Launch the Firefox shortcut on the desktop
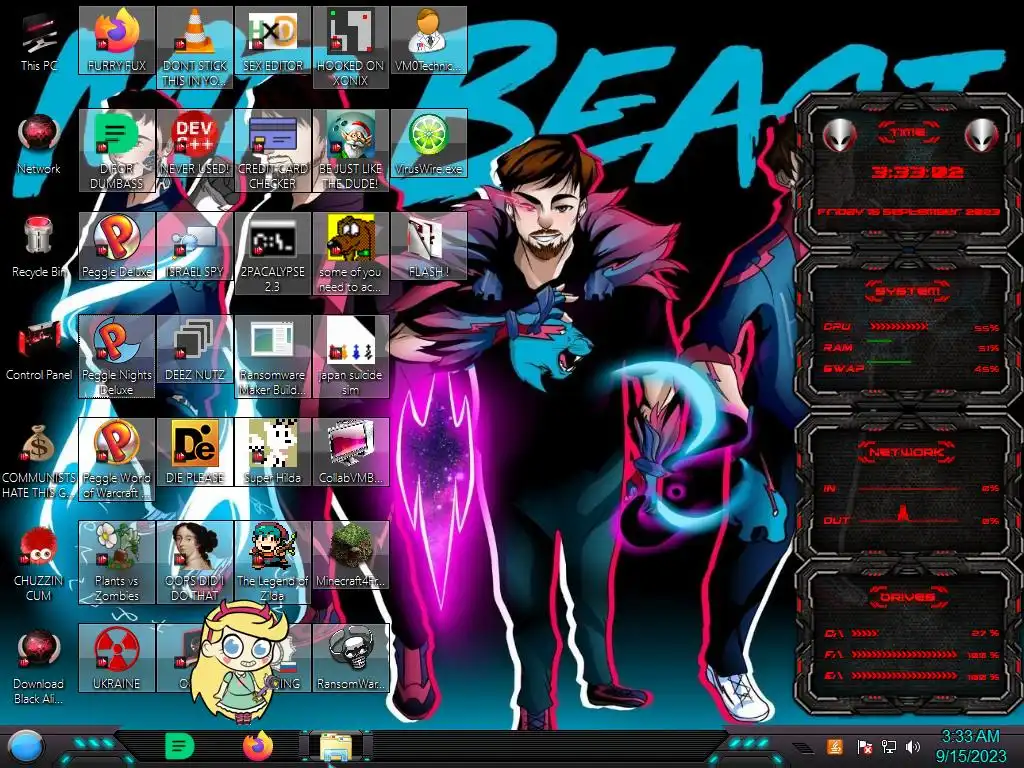This screenshot has width=1024, height=768. tap(117, 40)
